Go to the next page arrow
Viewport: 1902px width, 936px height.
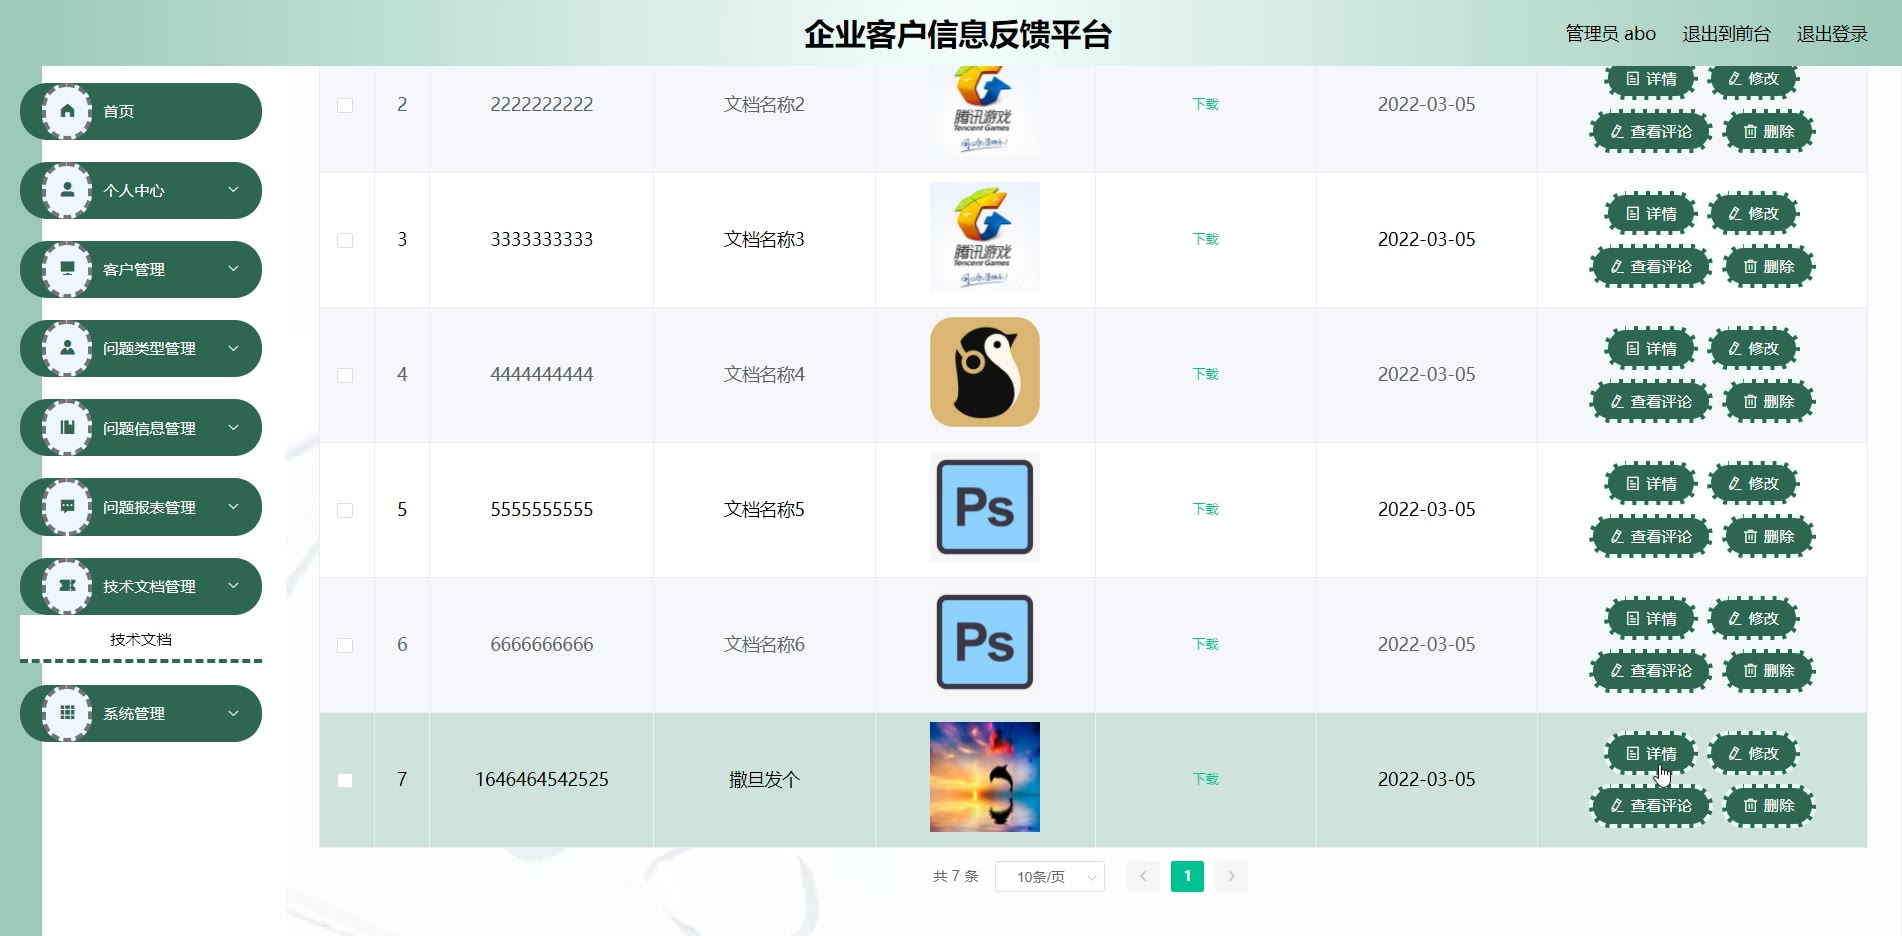tap(1231, 876)
